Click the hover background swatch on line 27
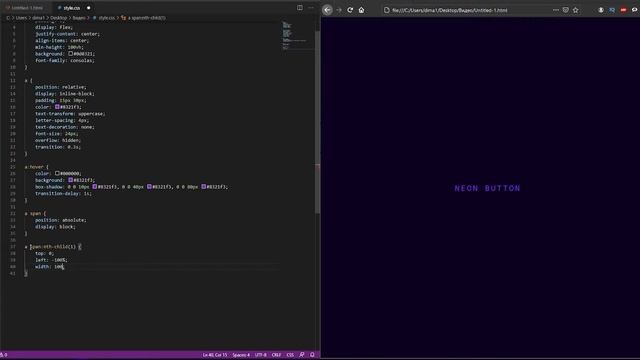Screen dimensions: 640x360 [71, 180]
